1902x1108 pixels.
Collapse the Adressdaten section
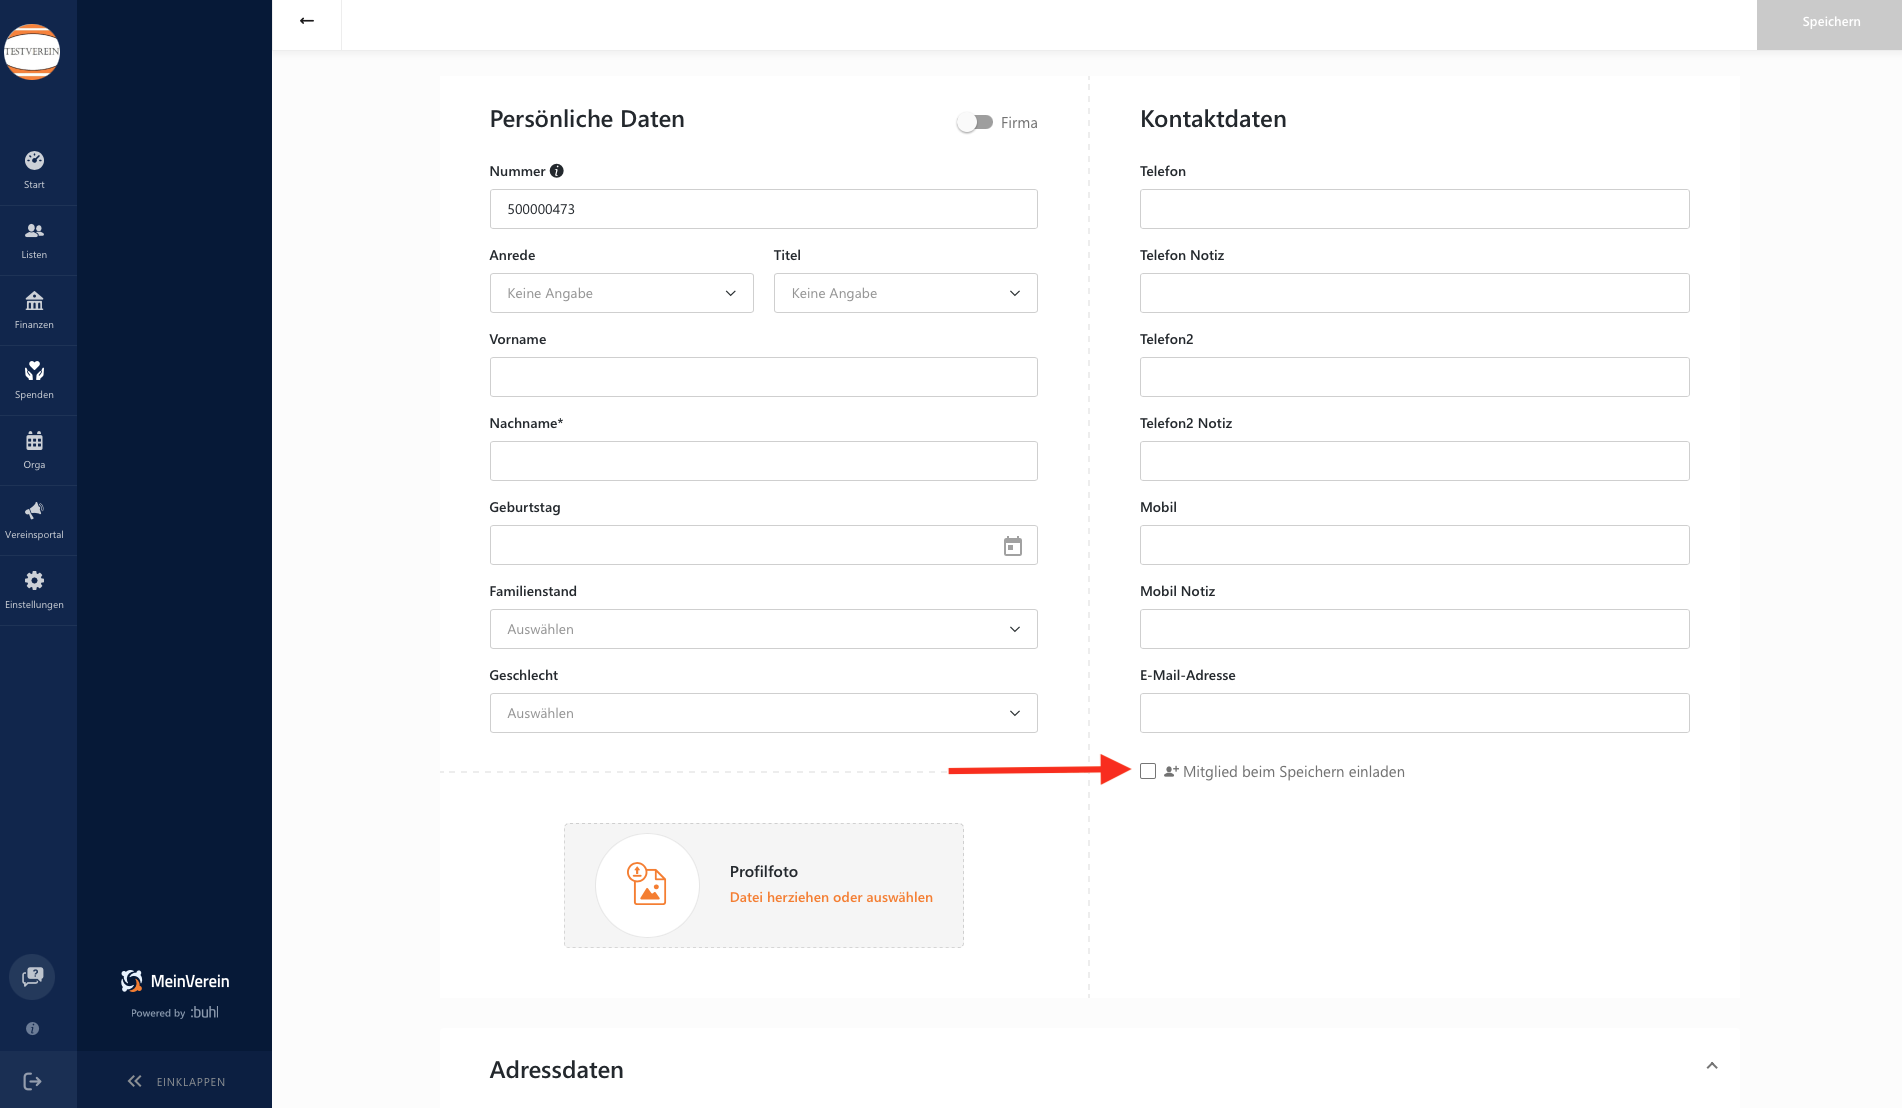(x=1712, y=1066)
